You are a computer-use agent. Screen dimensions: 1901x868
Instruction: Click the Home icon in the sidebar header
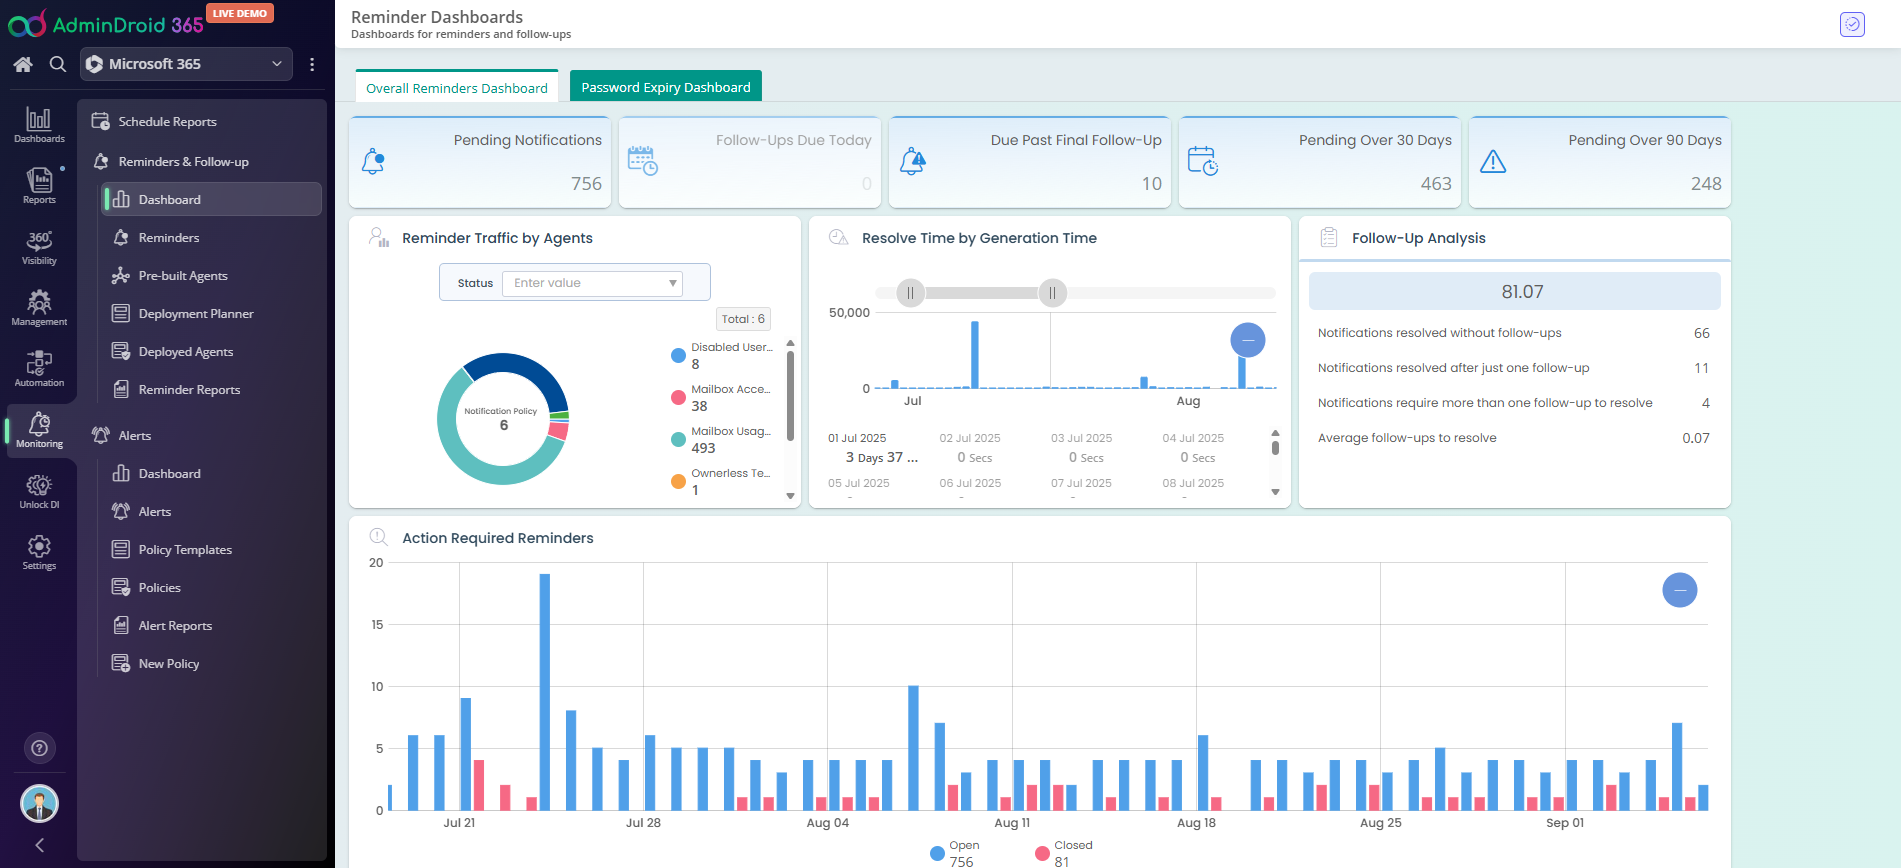point(23,64)
